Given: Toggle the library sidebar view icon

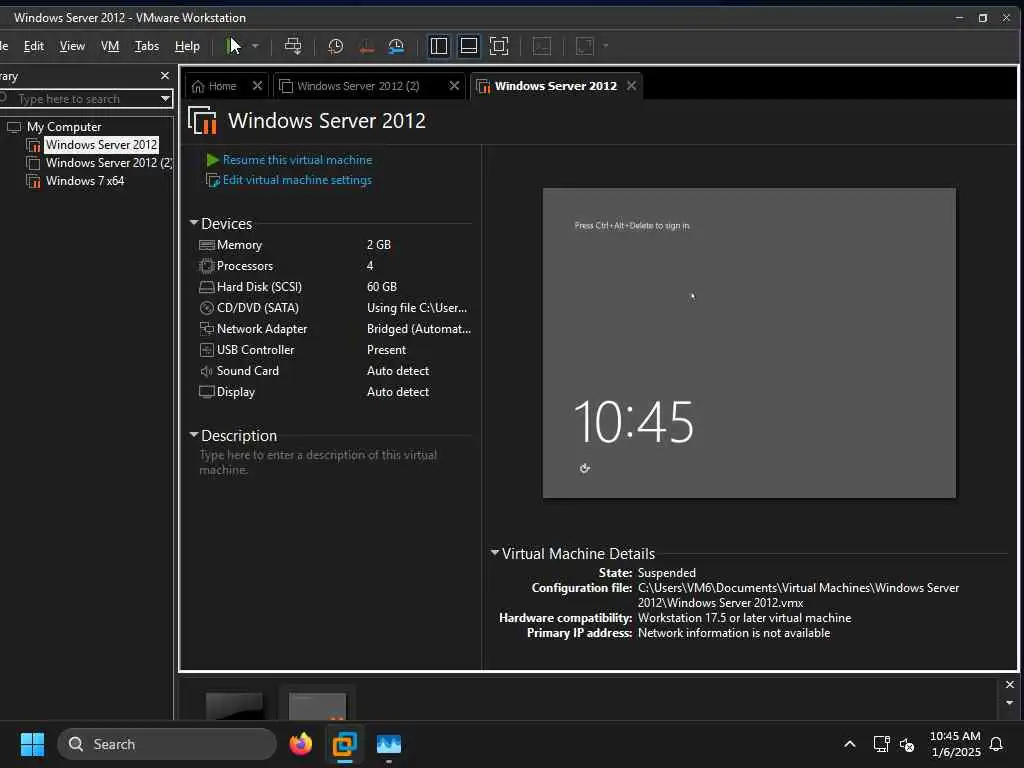Looking at the screenshot, I should [x=439, y=46].
